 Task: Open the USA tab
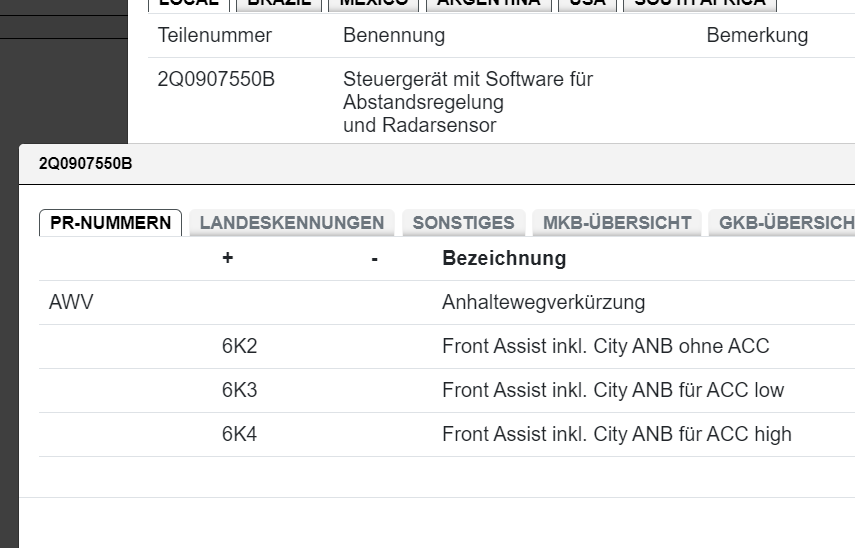click(x=585, y=3)
